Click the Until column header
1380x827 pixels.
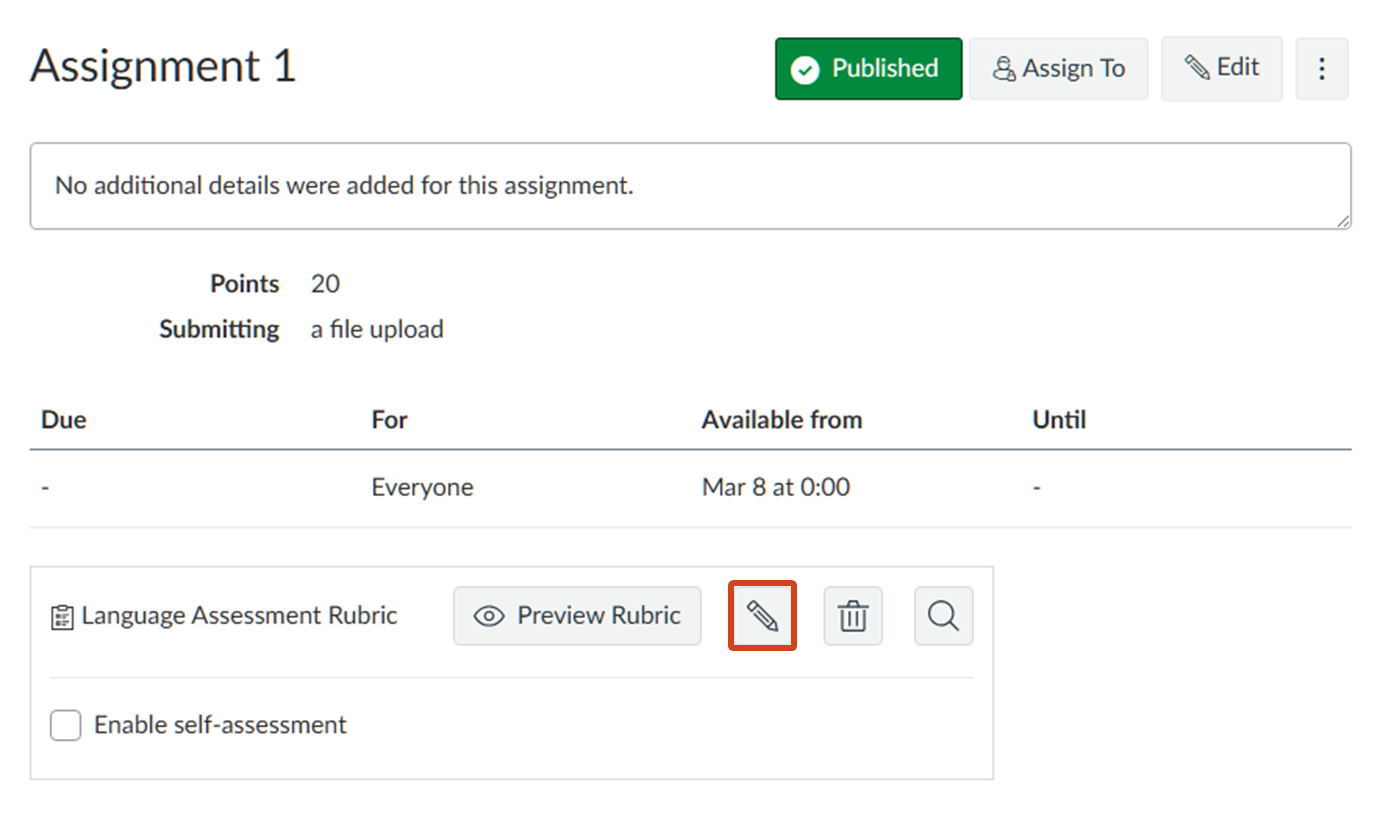click(1059, 419)
